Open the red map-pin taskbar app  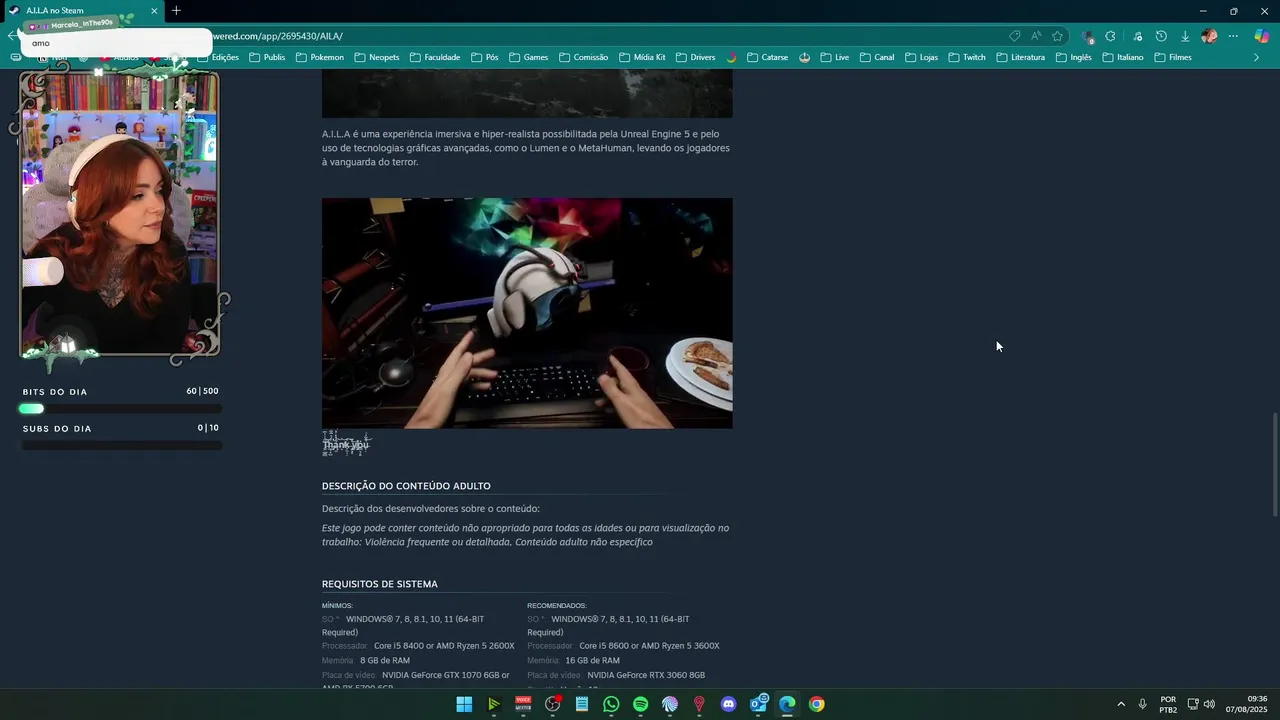pos(699,704)
